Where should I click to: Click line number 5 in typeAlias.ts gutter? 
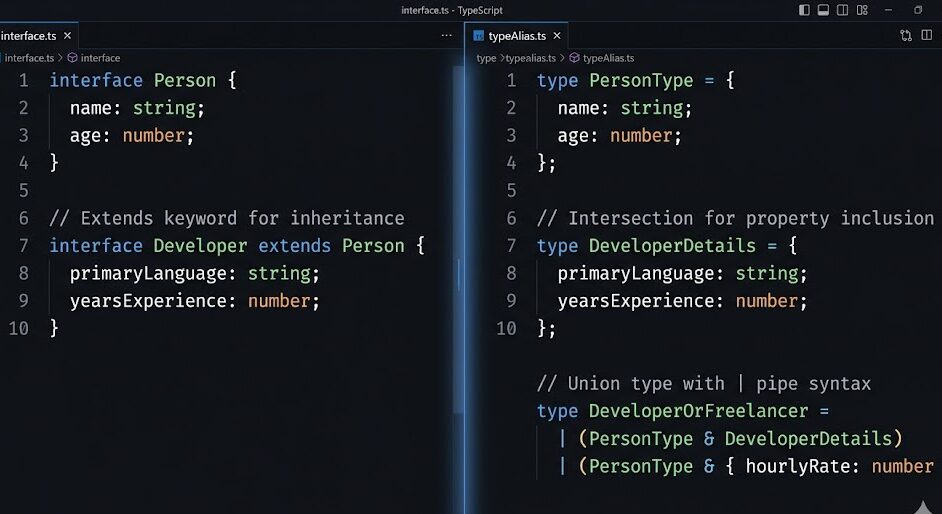point(511,190)
